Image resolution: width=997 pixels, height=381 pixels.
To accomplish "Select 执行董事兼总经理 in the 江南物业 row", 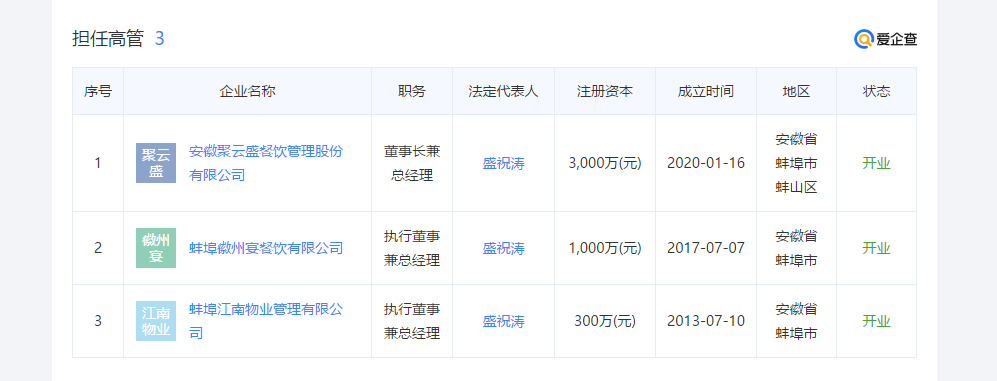I will pyautogui.click(x=412, y=321).
